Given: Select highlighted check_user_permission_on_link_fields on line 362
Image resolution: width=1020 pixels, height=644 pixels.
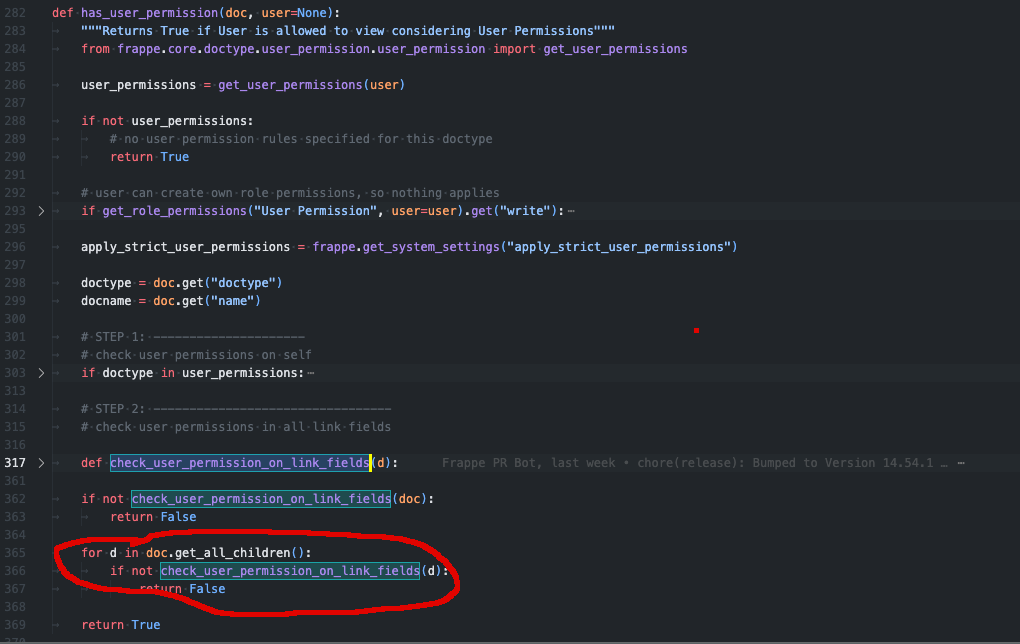Looking at the screenshot, I should click(260, 498).
